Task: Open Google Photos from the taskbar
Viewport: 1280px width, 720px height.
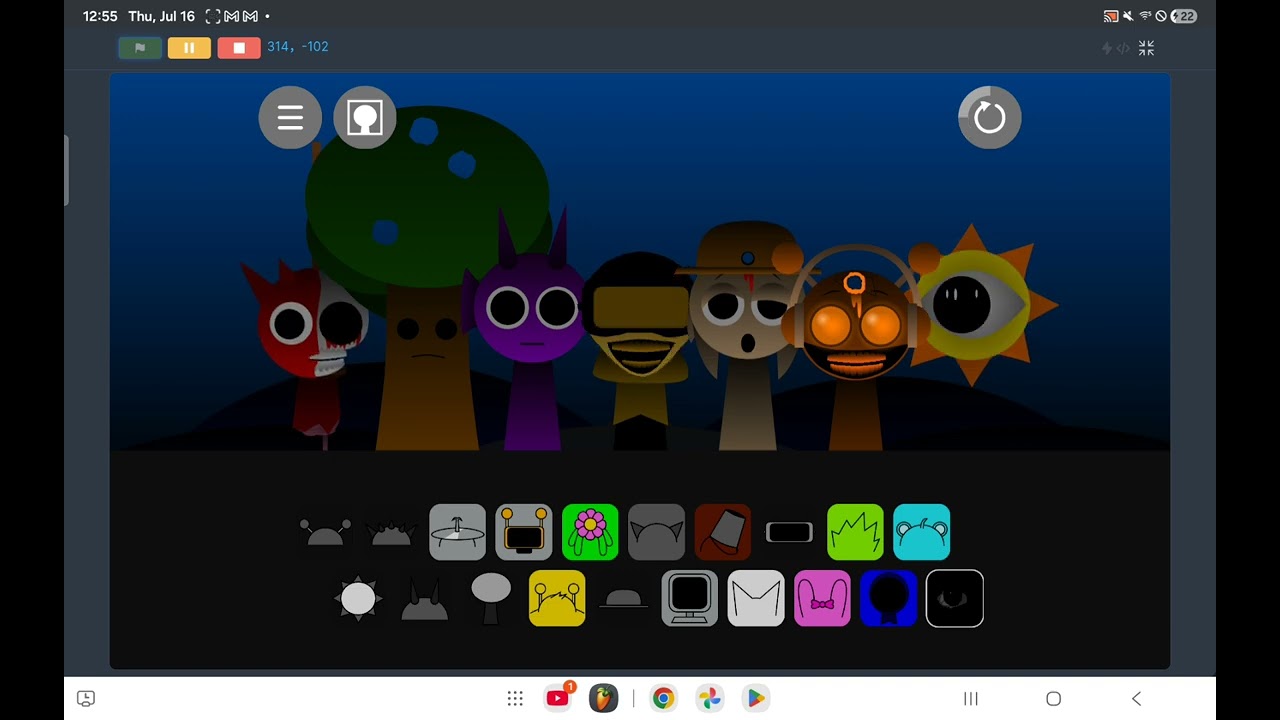Action: point(709,698)
